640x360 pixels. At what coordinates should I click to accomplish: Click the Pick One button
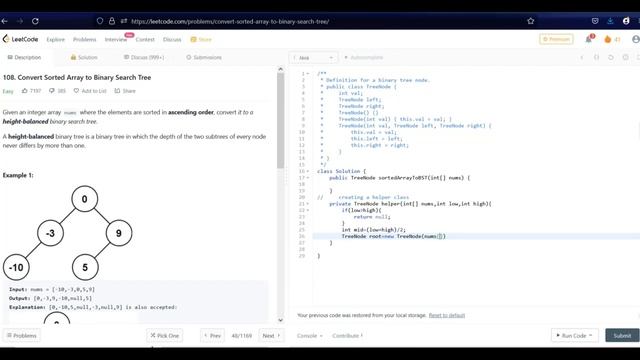[164, 336]
